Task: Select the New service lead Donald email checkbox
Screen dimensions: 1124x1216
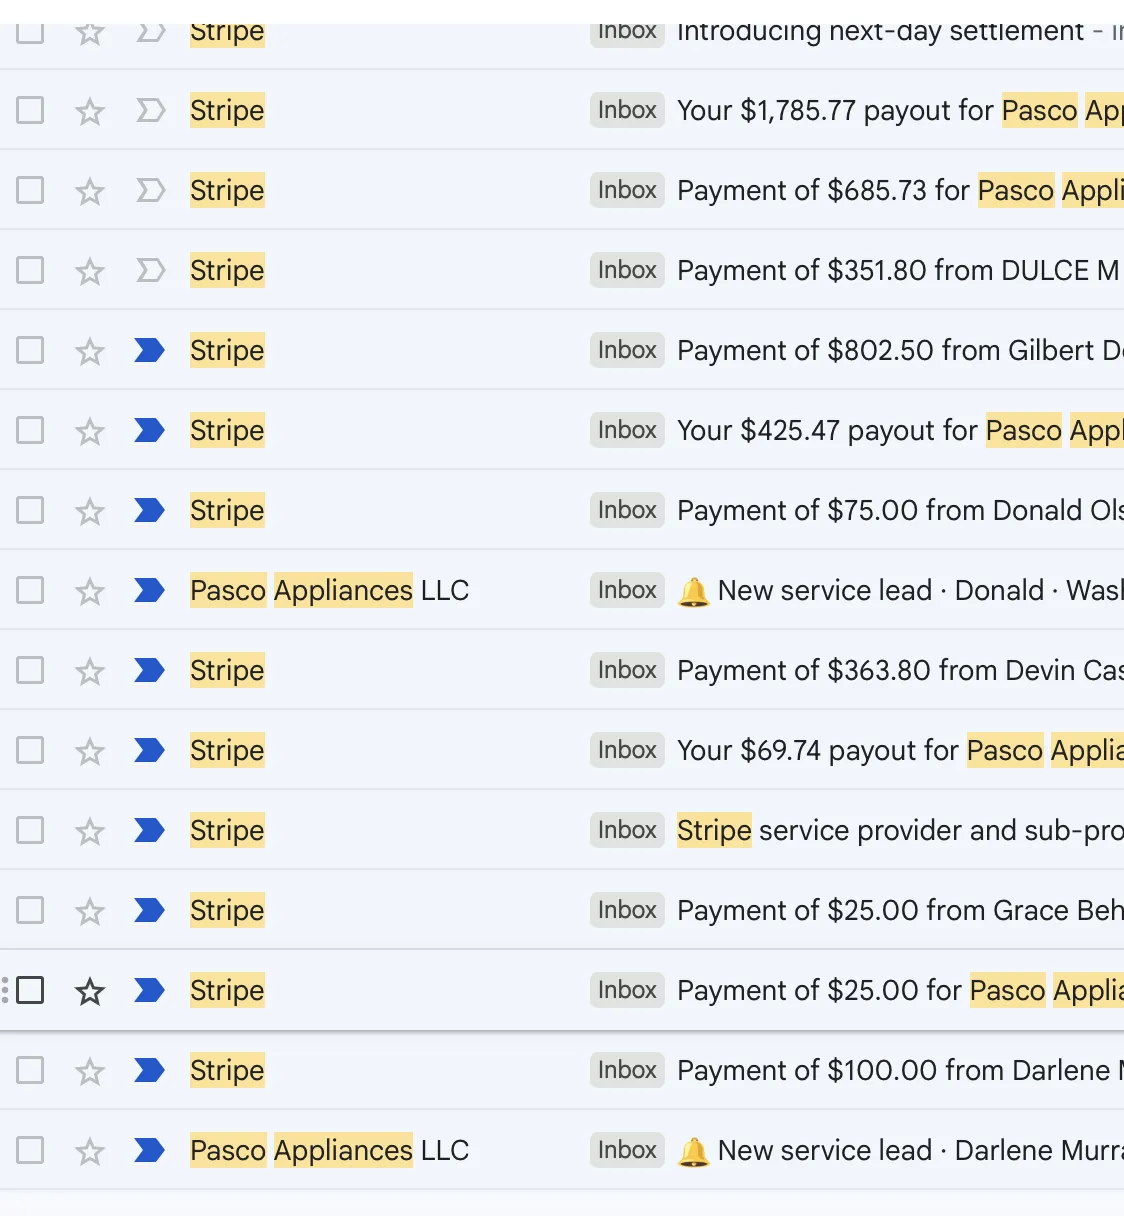Action: click(30, 590)
